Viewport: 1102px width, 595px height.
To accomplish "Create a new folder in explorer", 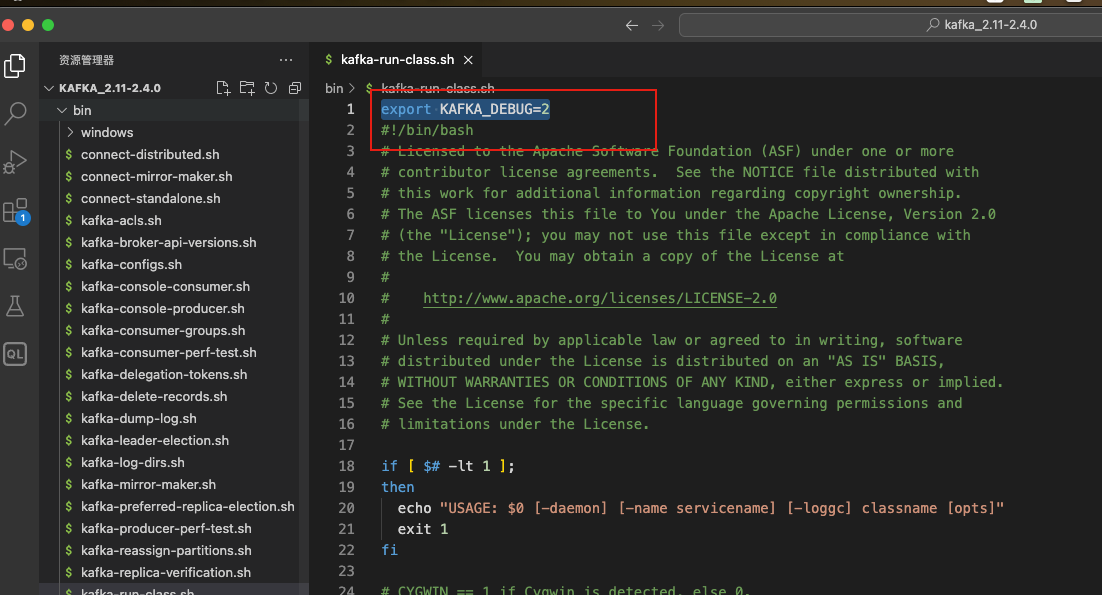I will coord(247,88).
